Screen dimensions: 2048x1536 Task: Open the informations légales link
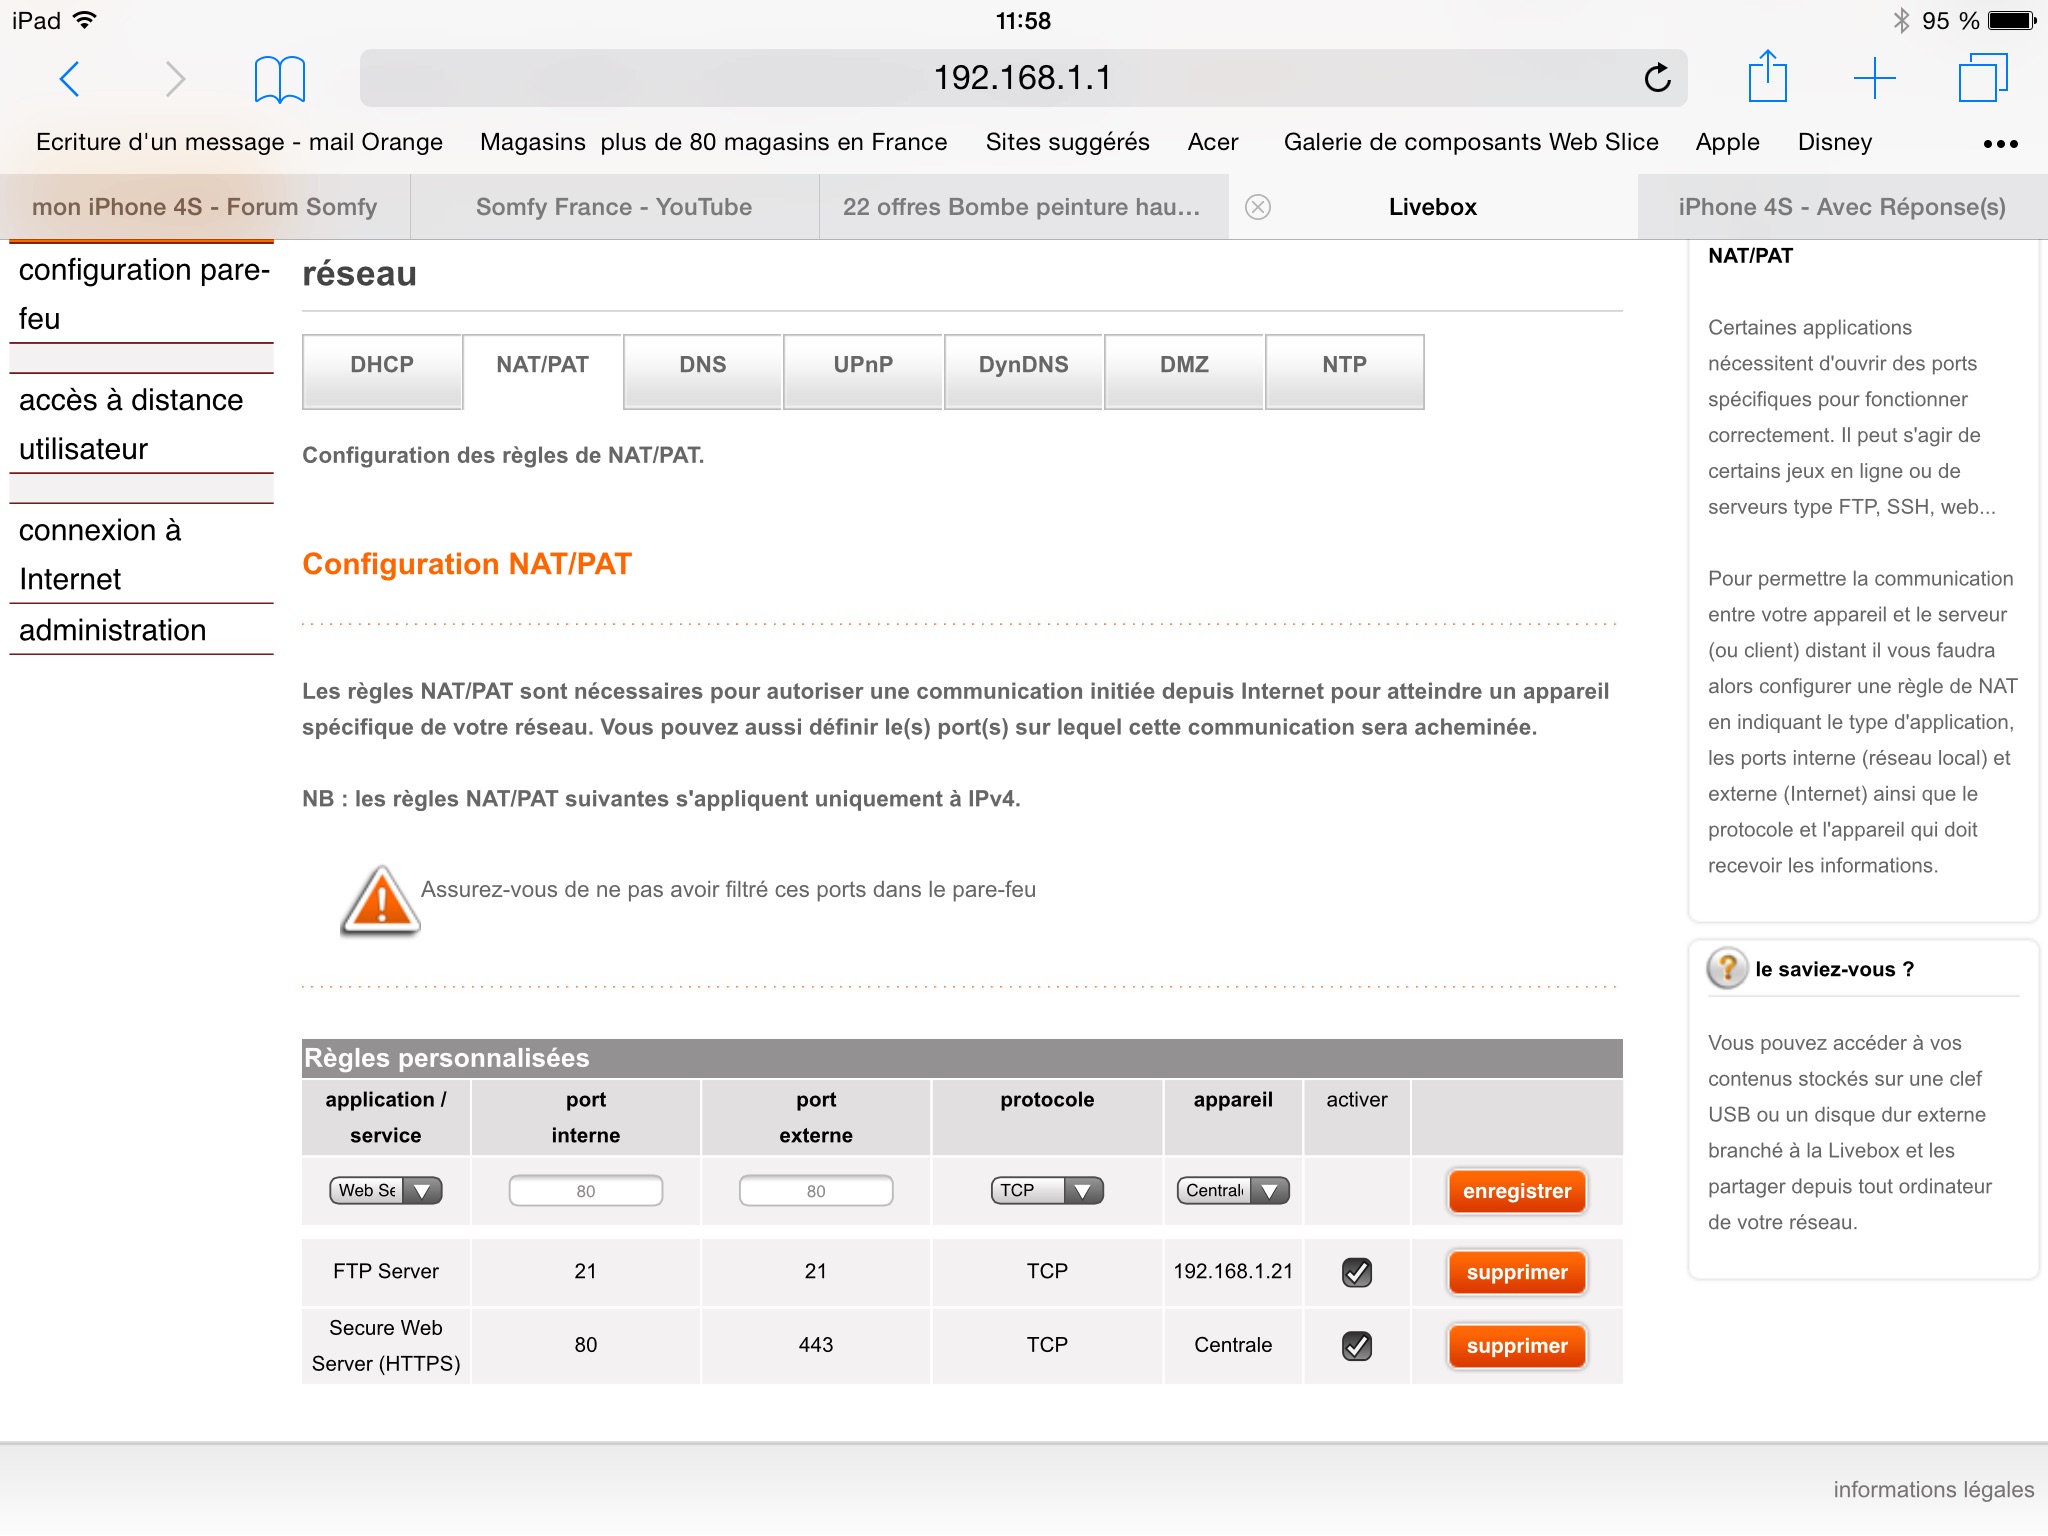[x=1932, y=1489]
